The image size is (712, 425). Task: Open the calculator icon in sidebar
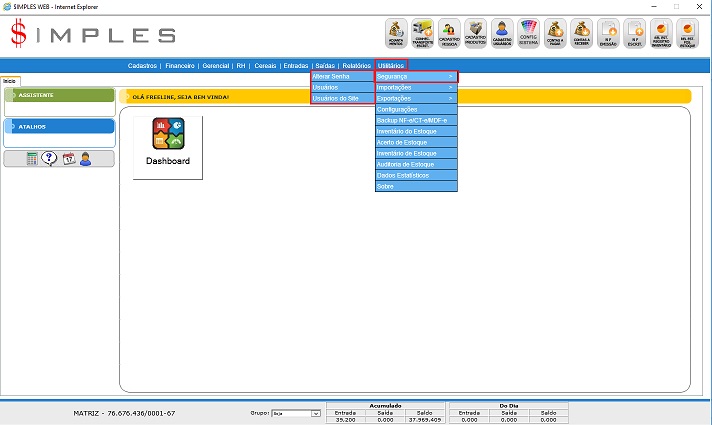point(32,158)
